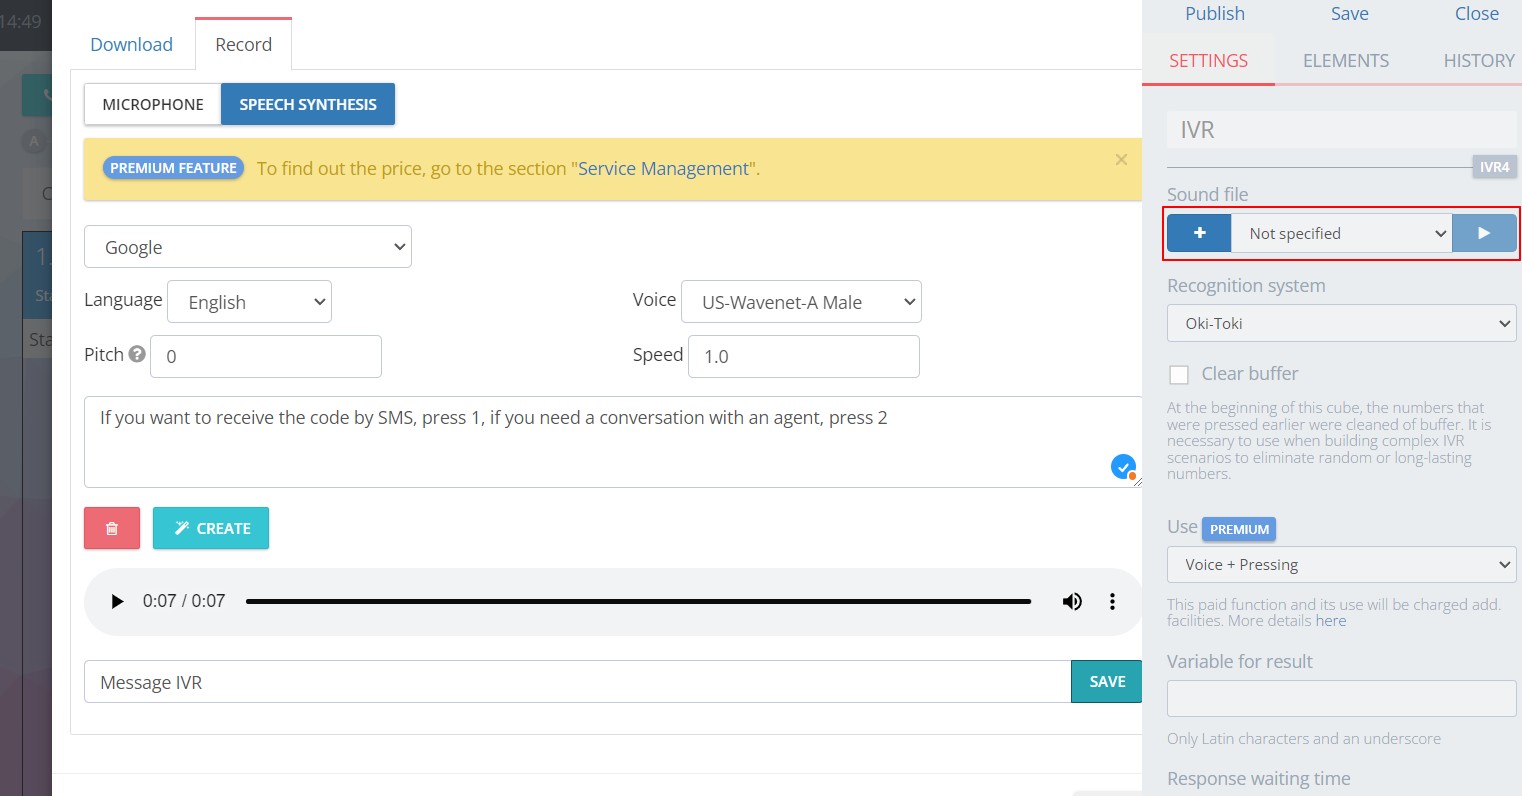Click the Variable for result input field
This screenshot has width=1522, height=796.
click(1341, 698)
